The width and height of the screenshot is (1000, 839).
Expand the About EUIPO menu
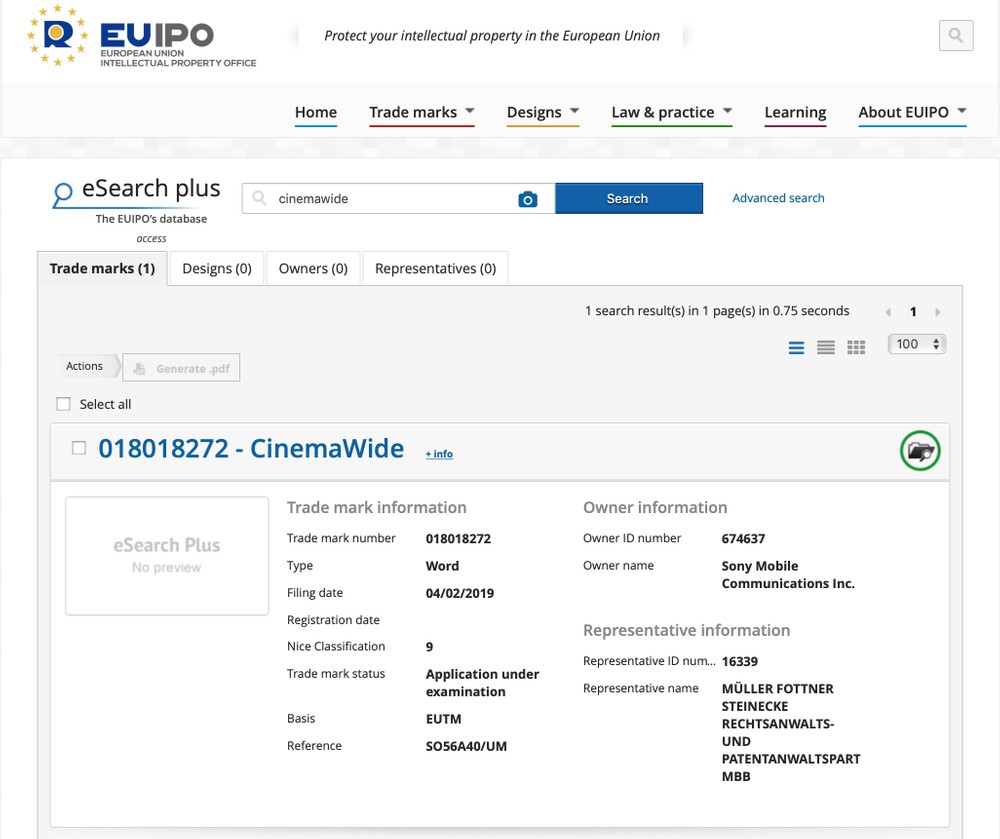[x=913, y=112]
